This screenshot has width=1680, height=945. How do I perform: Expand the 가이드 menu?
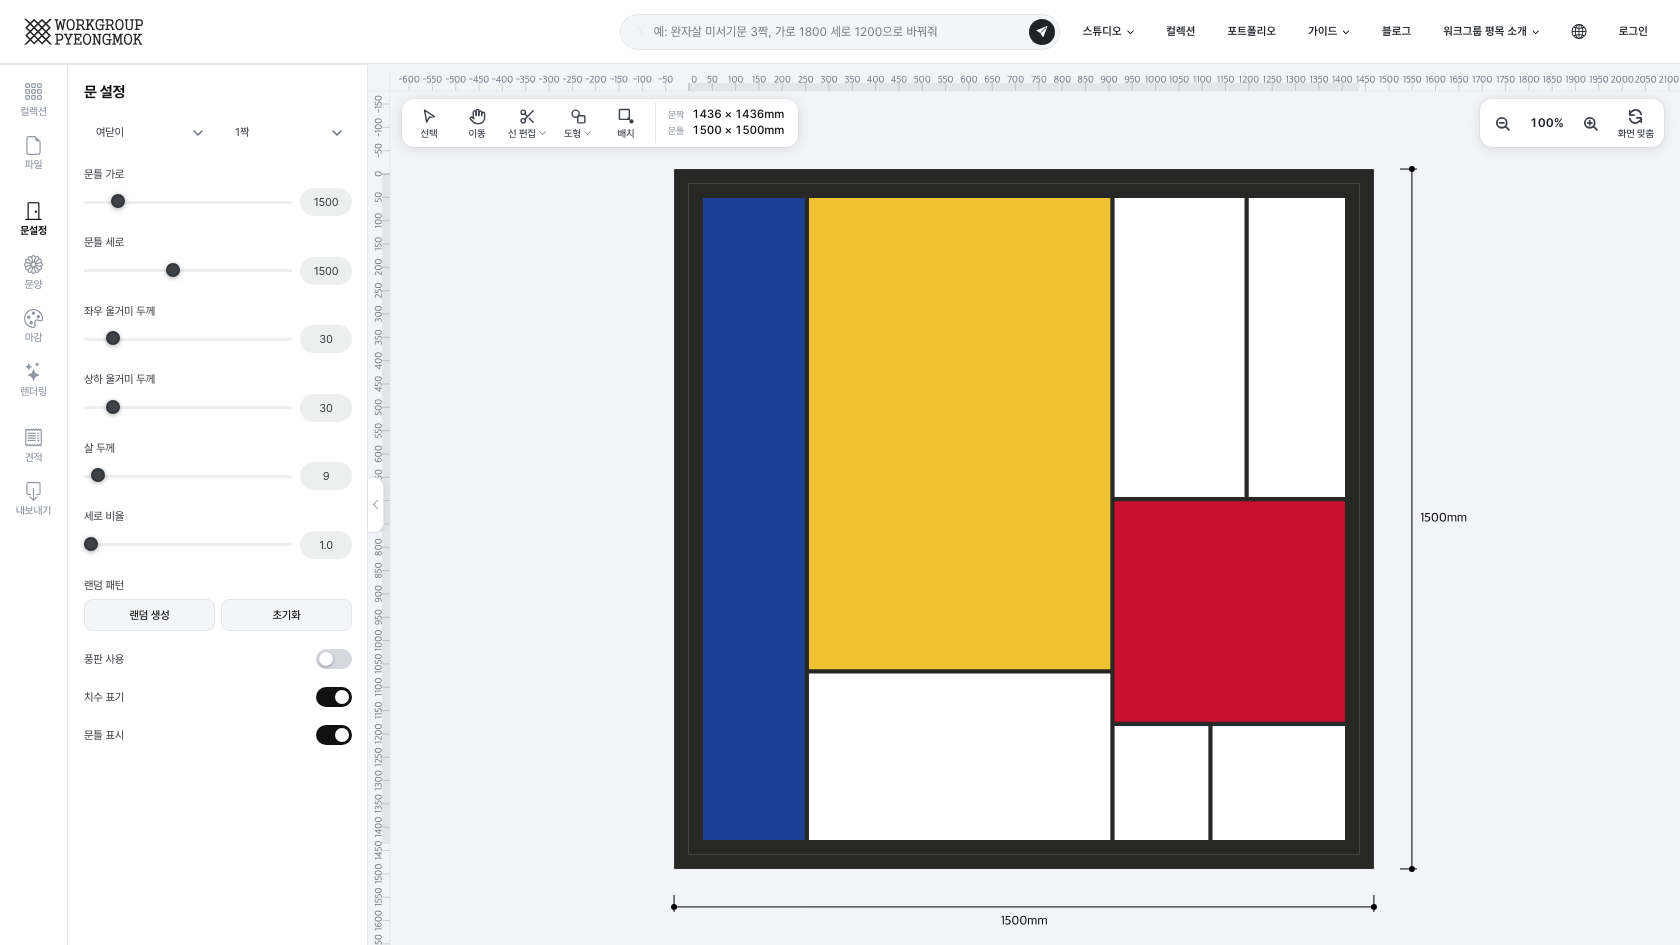click(1329, 32)
